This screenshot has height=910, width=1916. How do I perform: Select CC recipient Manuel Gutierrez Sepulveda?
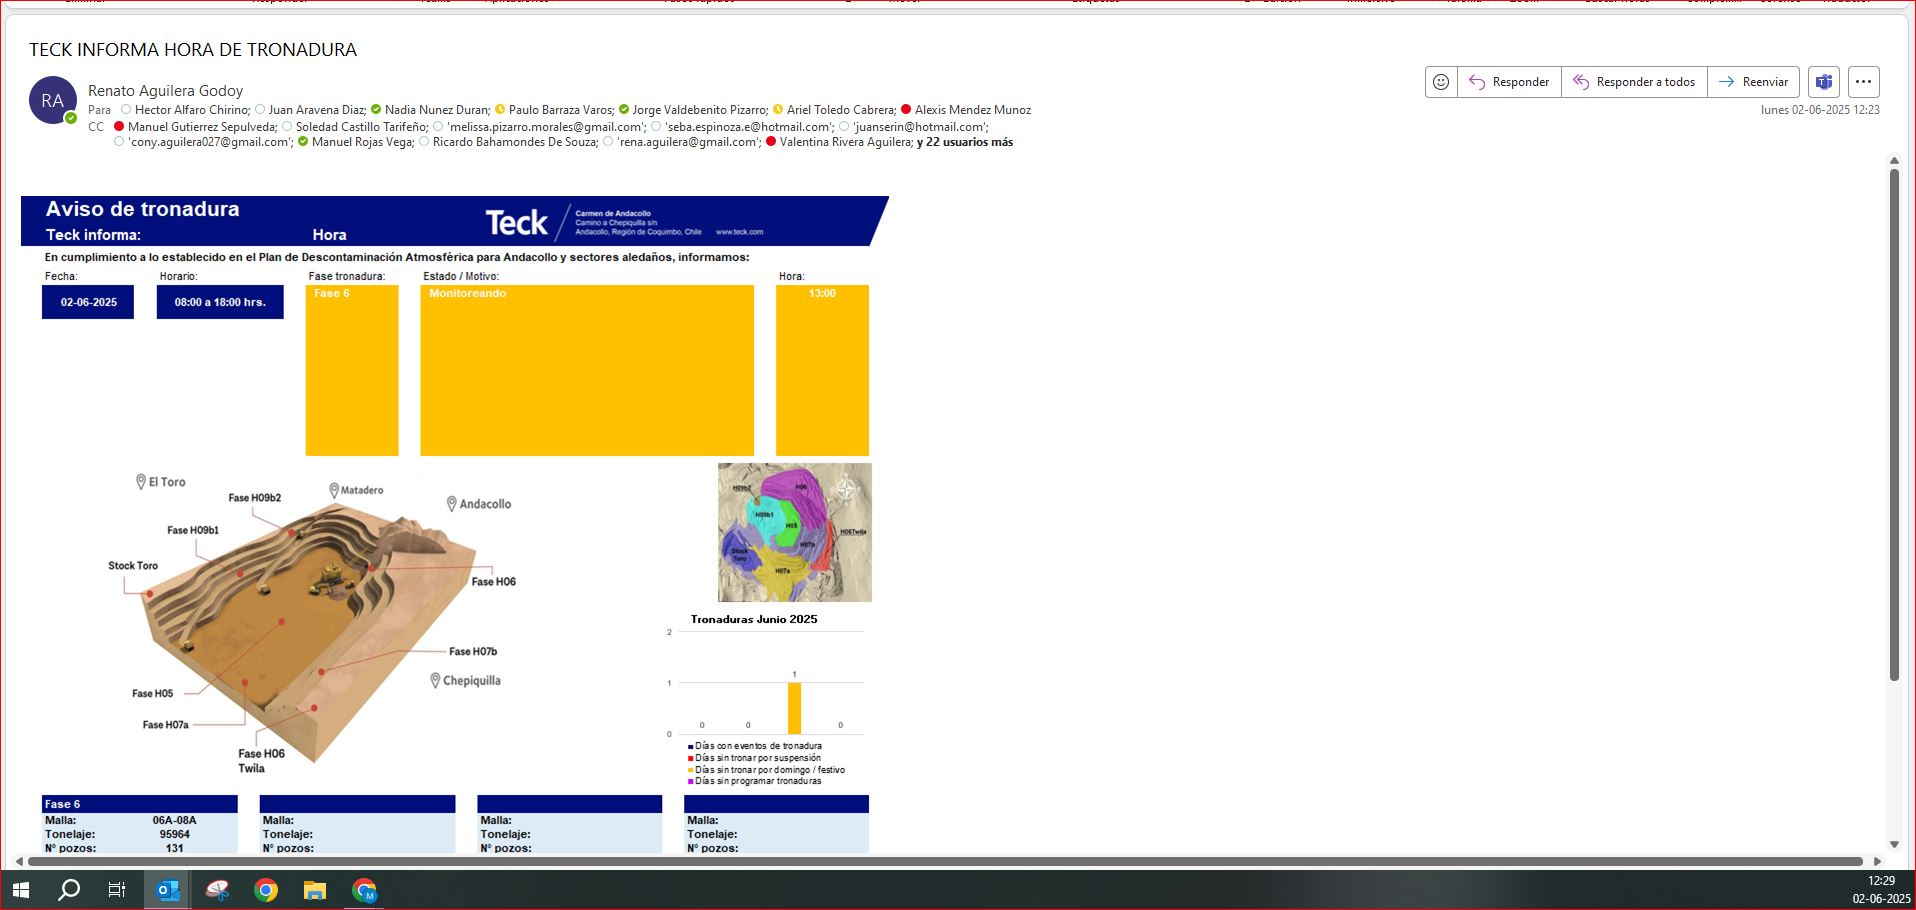(202, 127)
